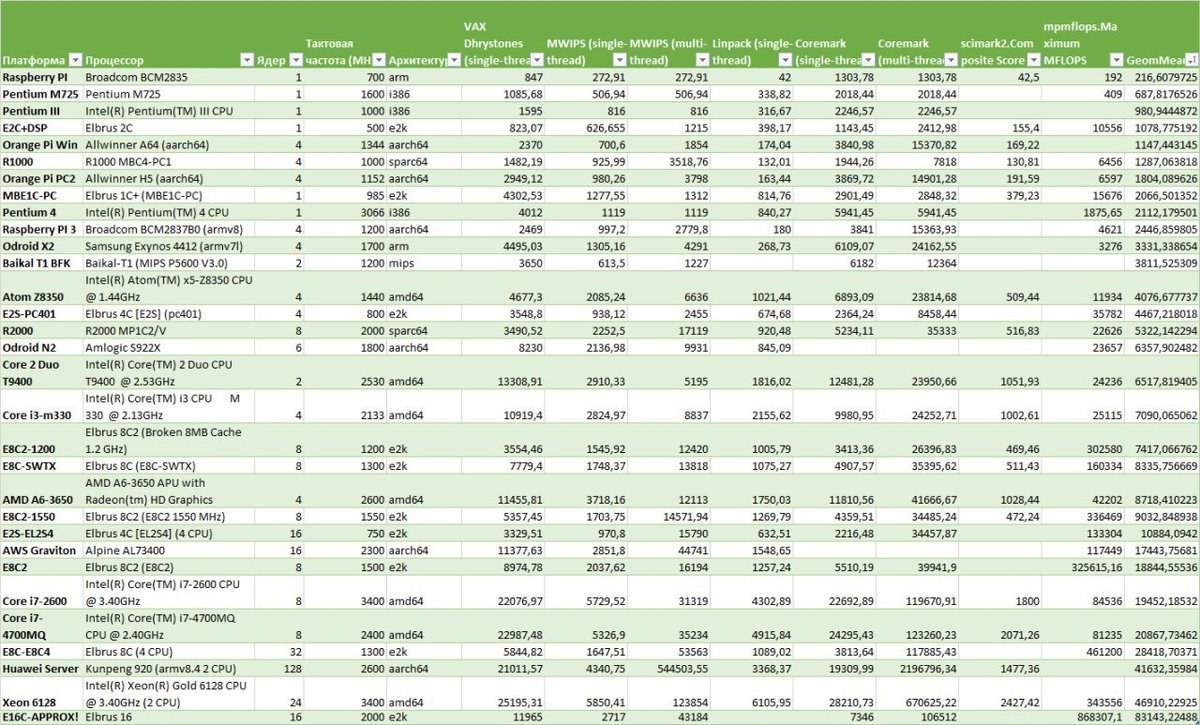This screenshot has width=1200, height=725.
Task: Select the Pentium M725 platform cell
Action: click(41, 94)
